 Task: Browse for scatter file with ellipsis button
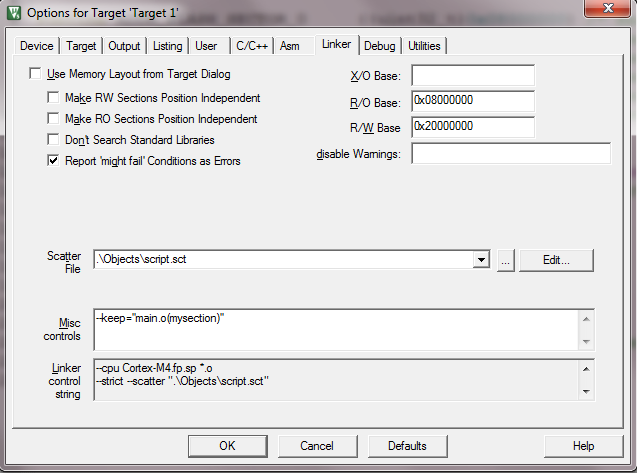click(x=505, y=260)
